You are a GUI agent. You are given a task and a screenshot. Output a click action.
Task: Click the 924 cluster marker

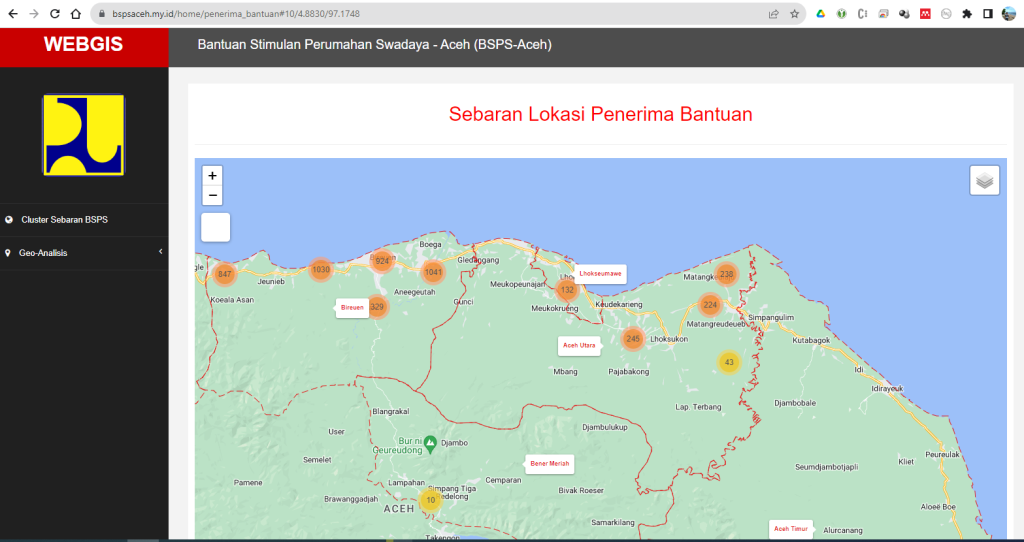point(382,261)
